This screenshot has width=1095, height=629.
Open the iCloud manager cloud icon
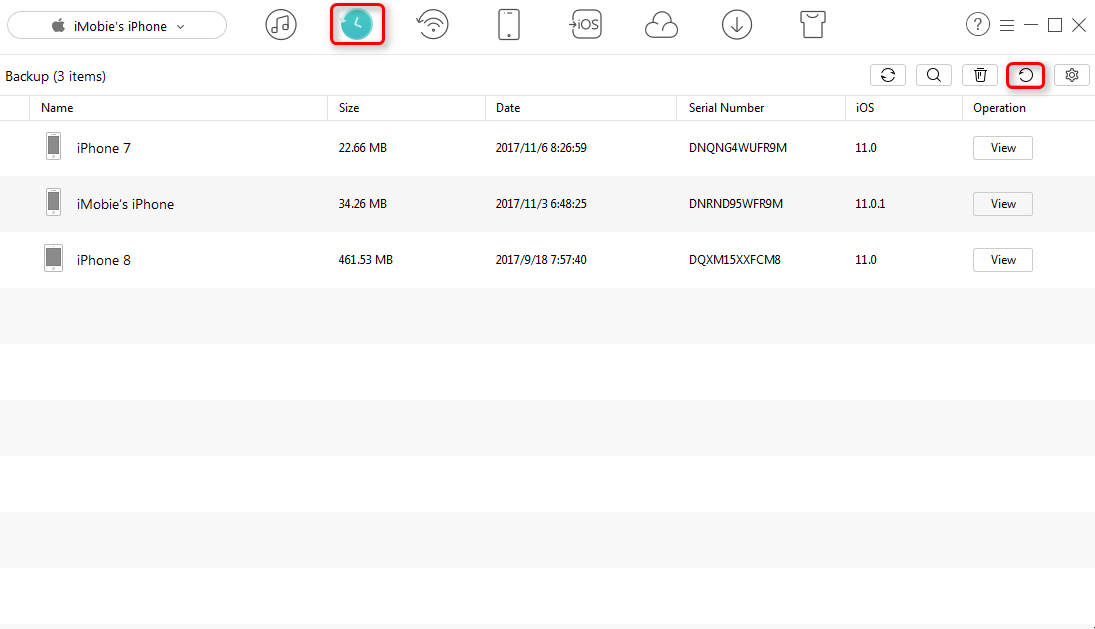coord(661,26)
